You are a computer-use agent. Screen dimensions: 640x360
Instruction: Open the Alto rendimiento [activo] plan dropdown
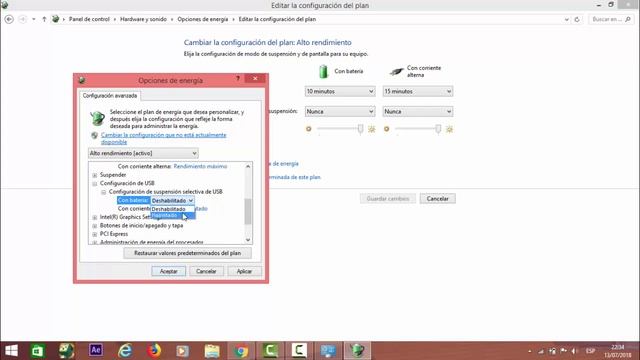pyautogui.click(x=143, y=153)
